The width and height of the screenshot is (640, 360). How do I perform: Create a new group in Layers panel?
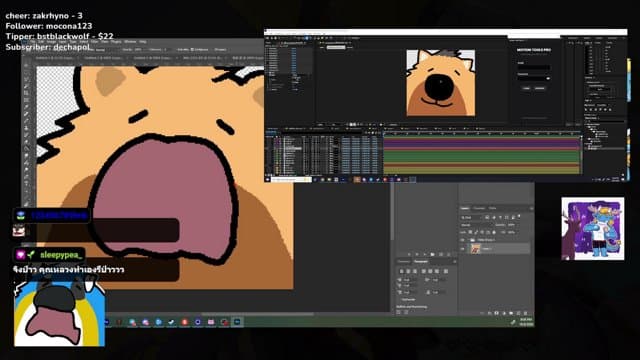pos(511,313)
